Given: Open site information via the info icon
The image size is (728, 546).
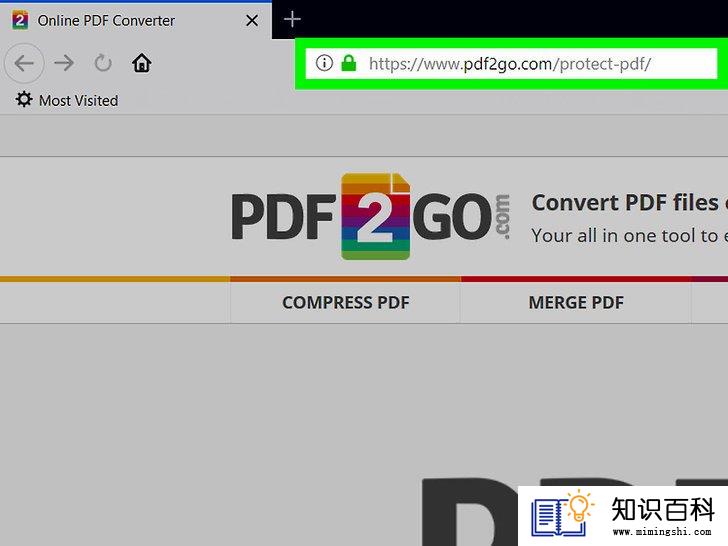Looking at the screenshot, I should pos(324,63).
